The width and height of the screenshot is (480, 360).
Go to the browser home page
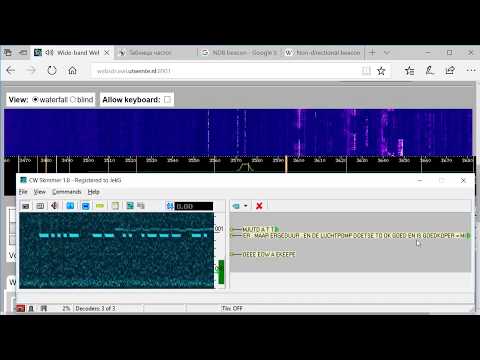coord(72,70)
